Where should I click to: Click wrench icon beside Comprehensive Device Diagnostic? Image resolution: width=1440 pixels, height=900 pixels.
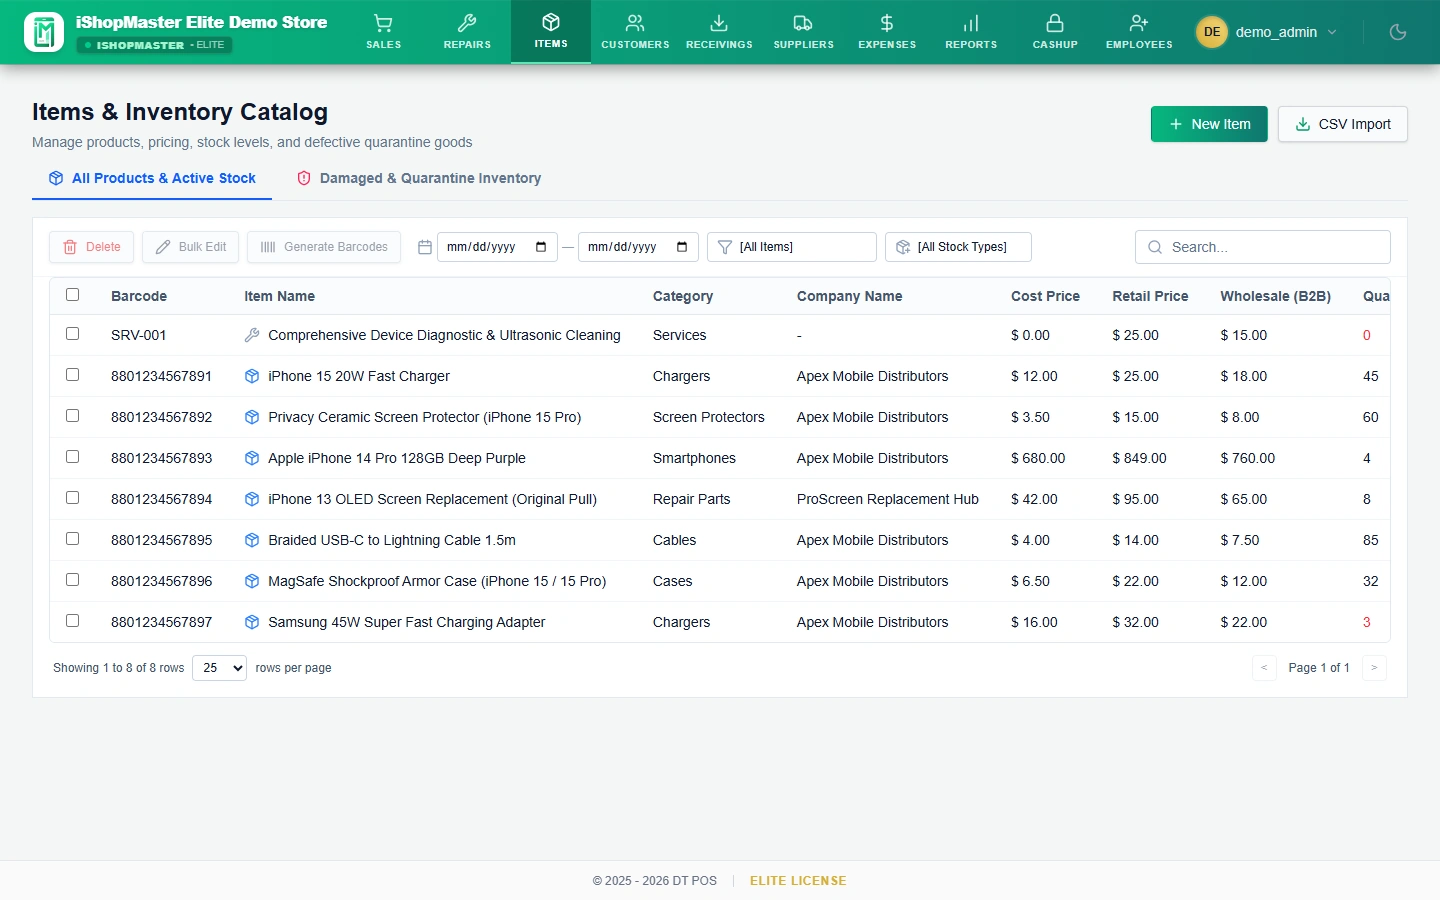252,335
